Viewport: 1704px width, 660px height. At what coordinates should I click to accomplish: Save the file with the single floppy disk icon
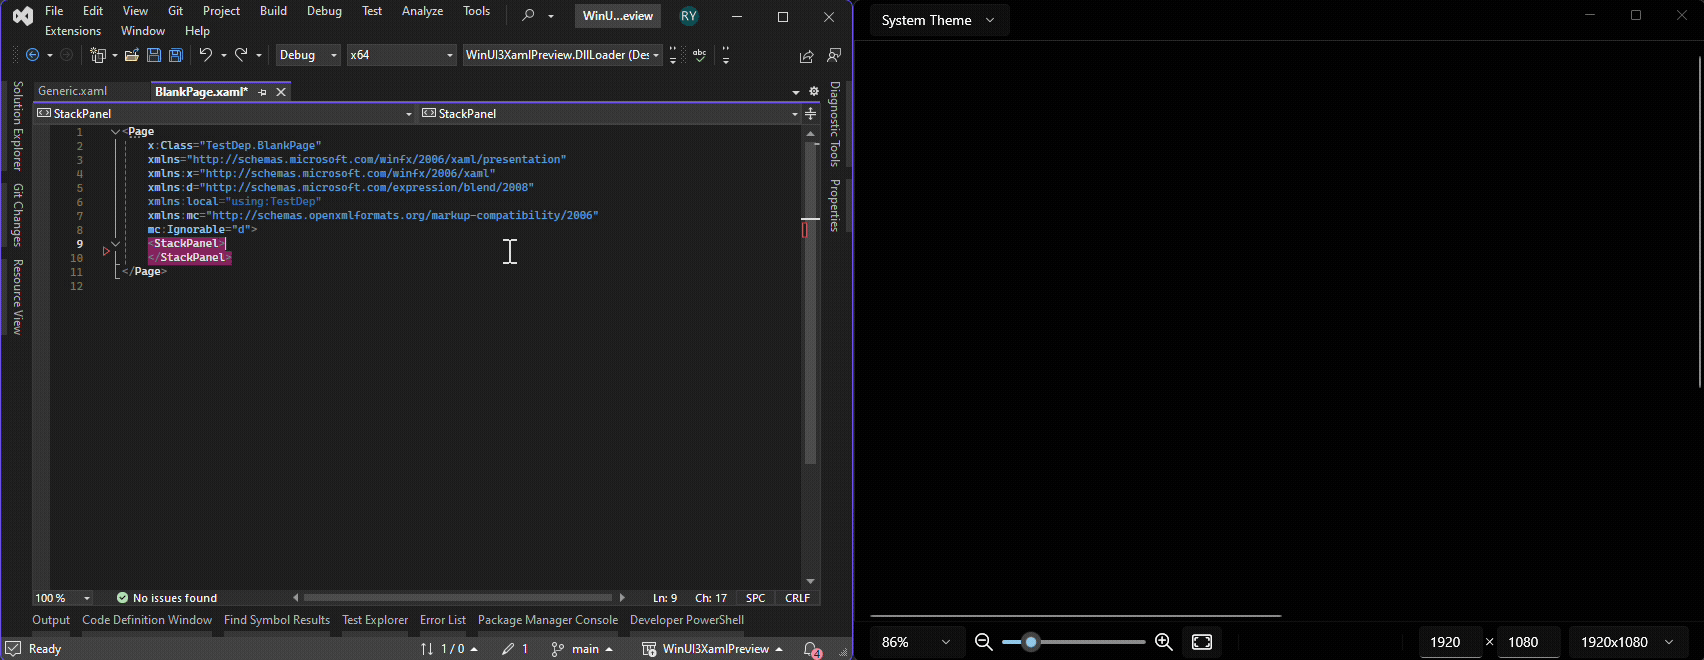tap(154, 55)
